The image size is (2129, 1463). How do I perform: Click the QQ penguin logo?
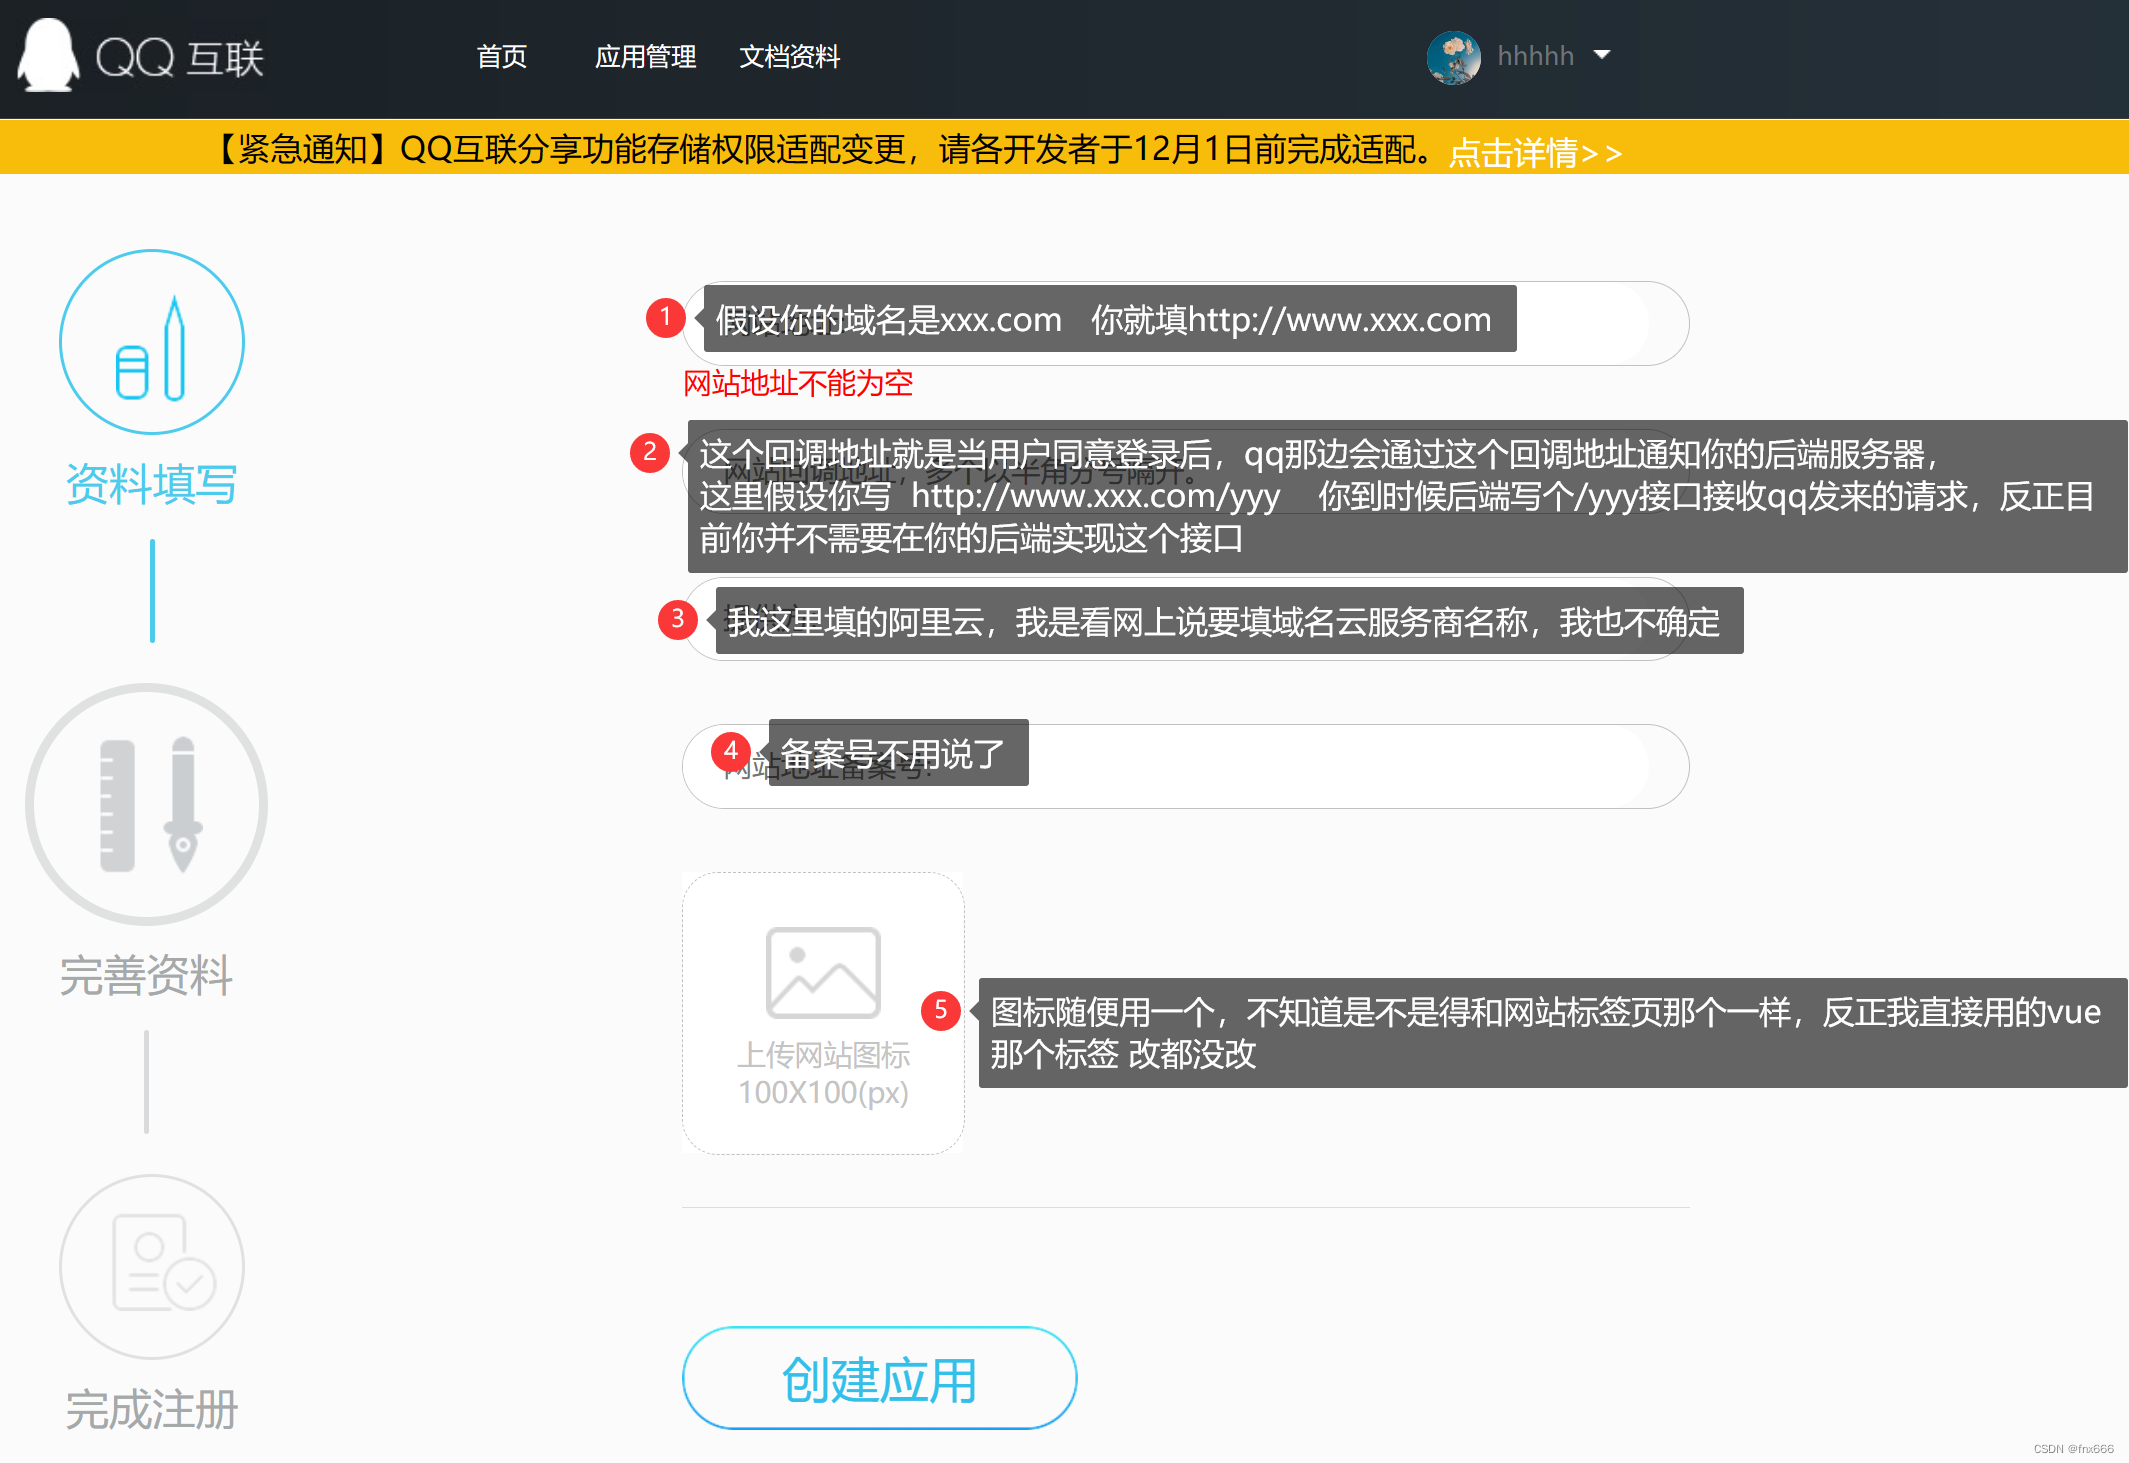click(47, 56)
